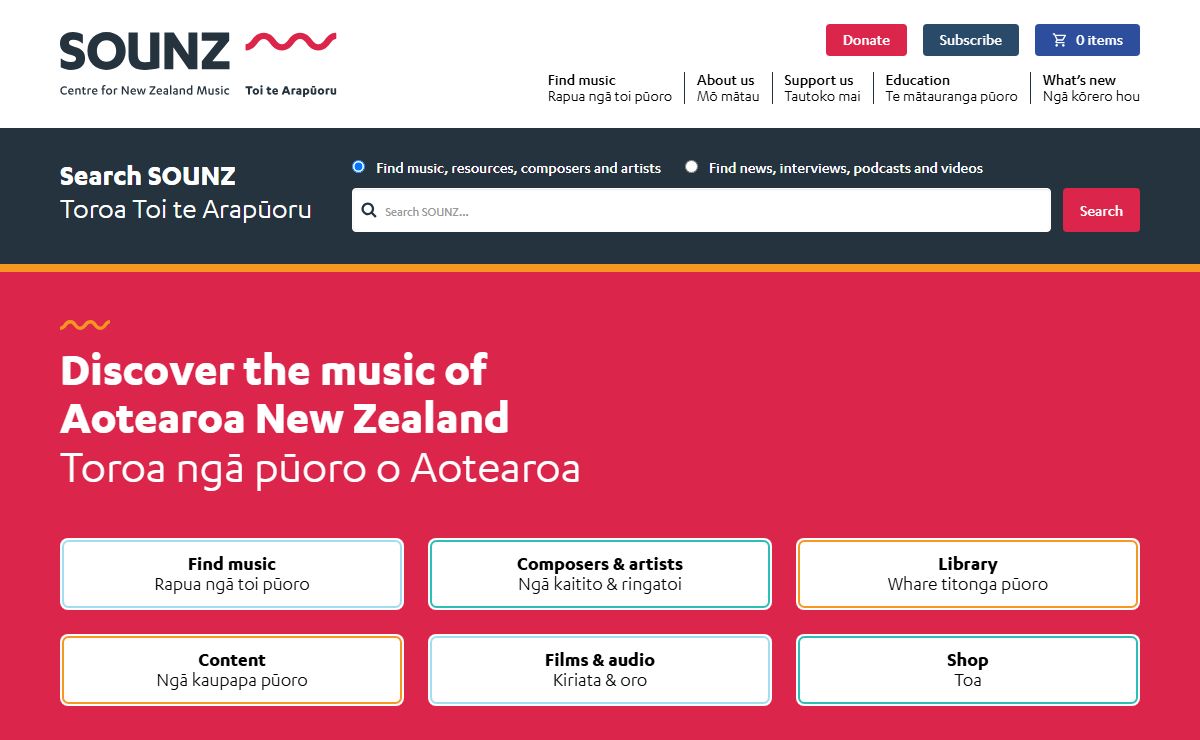Open the Education navigation menu

[951, 88]
